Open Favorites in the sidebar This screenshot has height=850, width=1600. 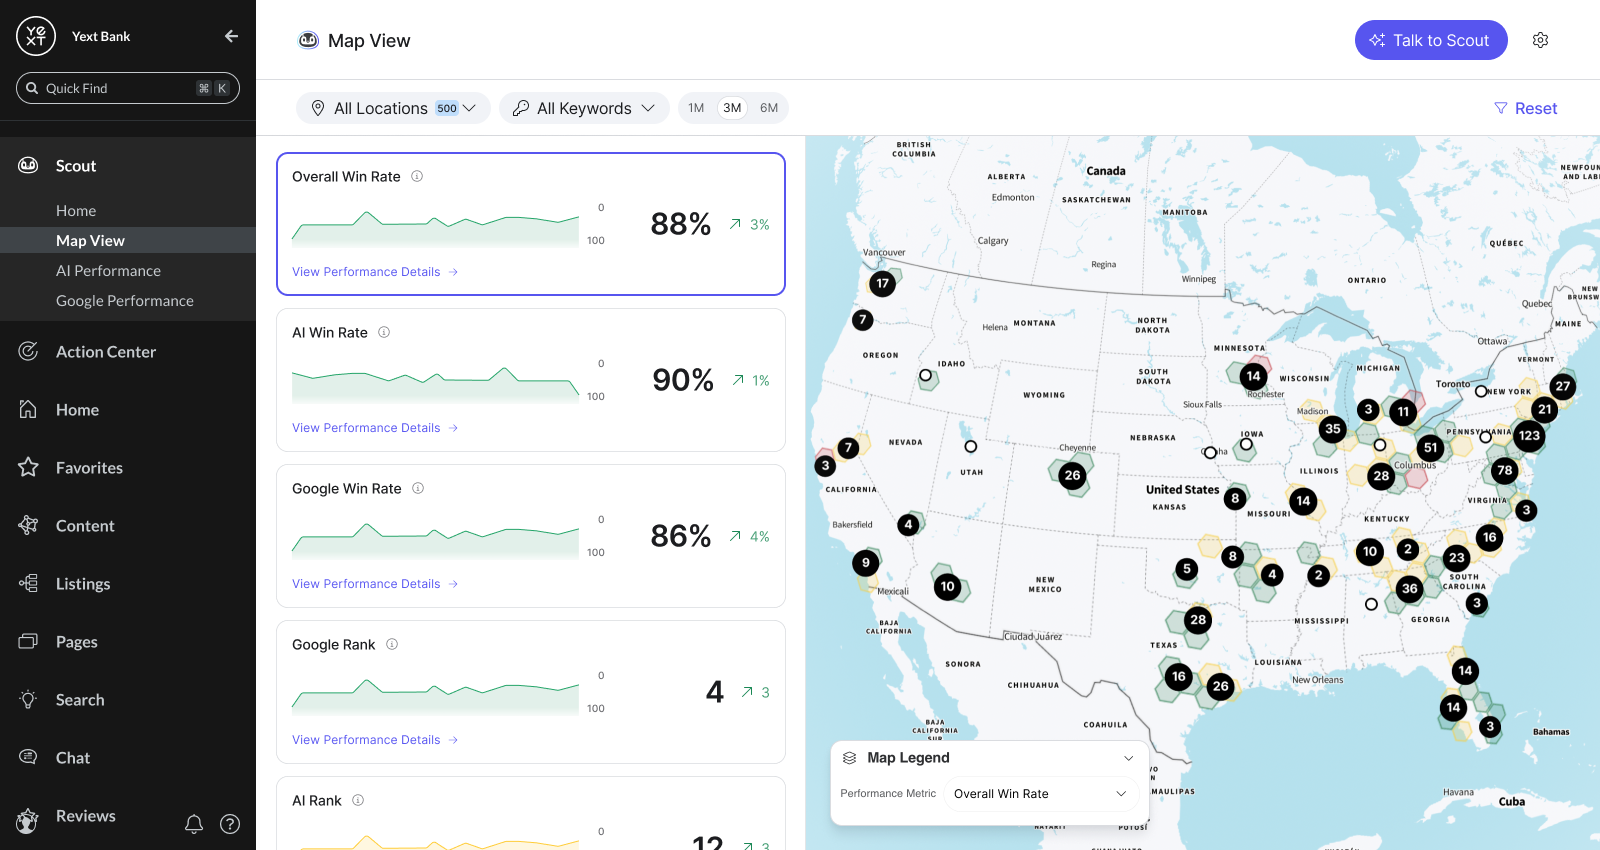[89, 468]
